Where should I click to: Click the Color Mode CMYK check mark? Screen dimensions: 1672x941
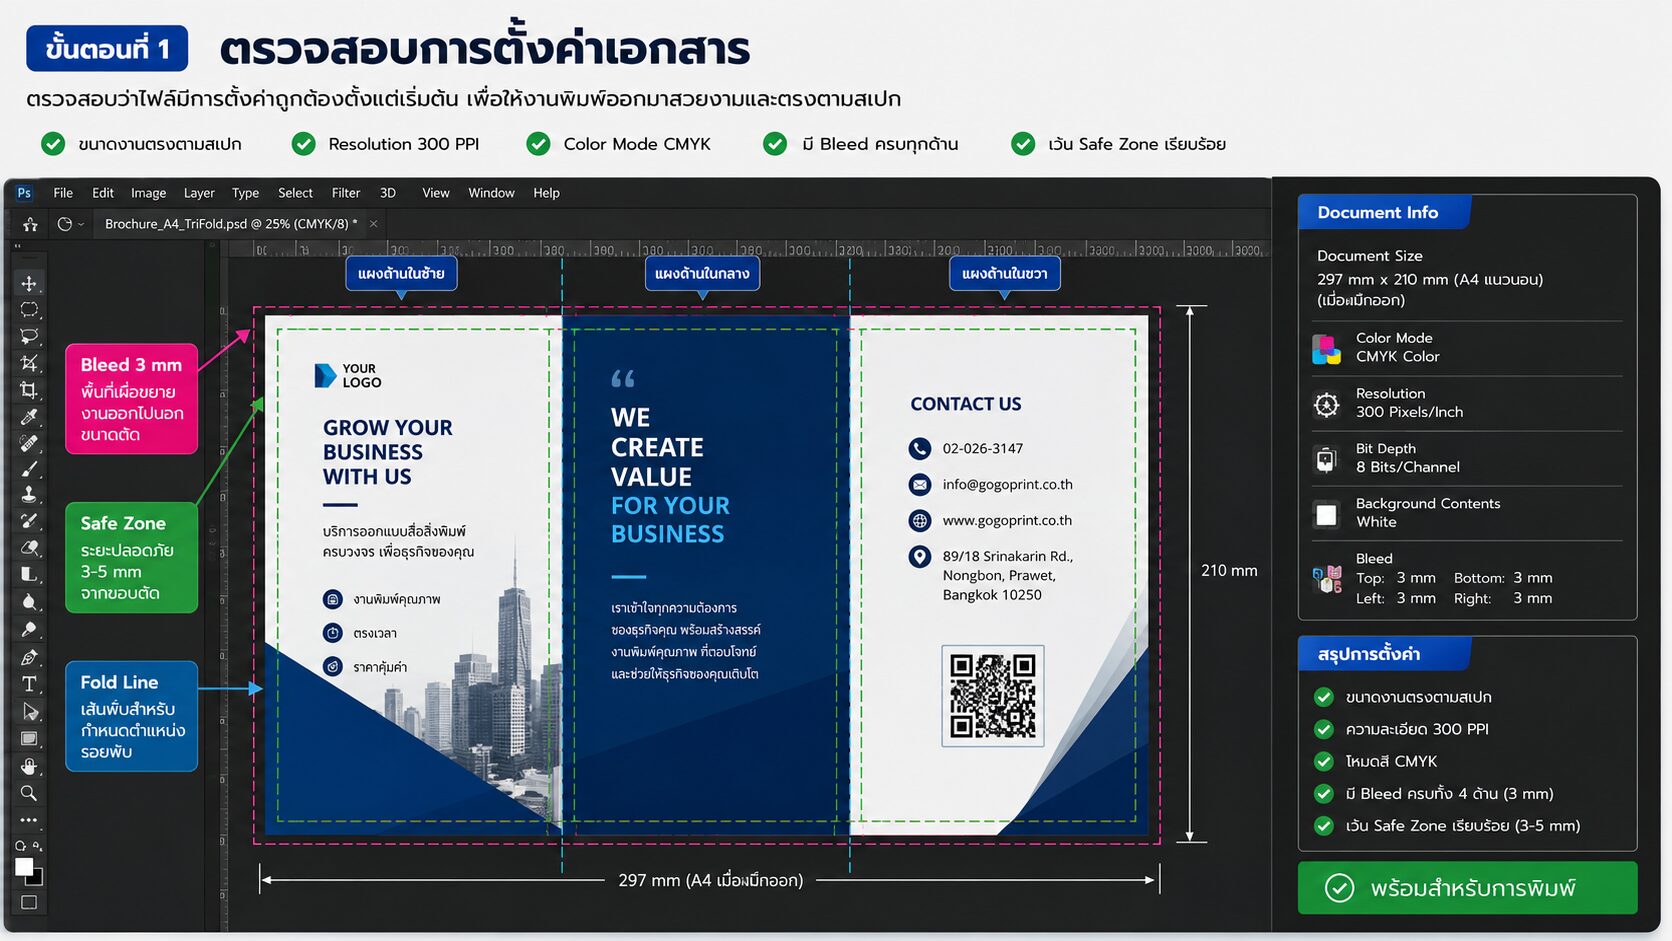538,144
